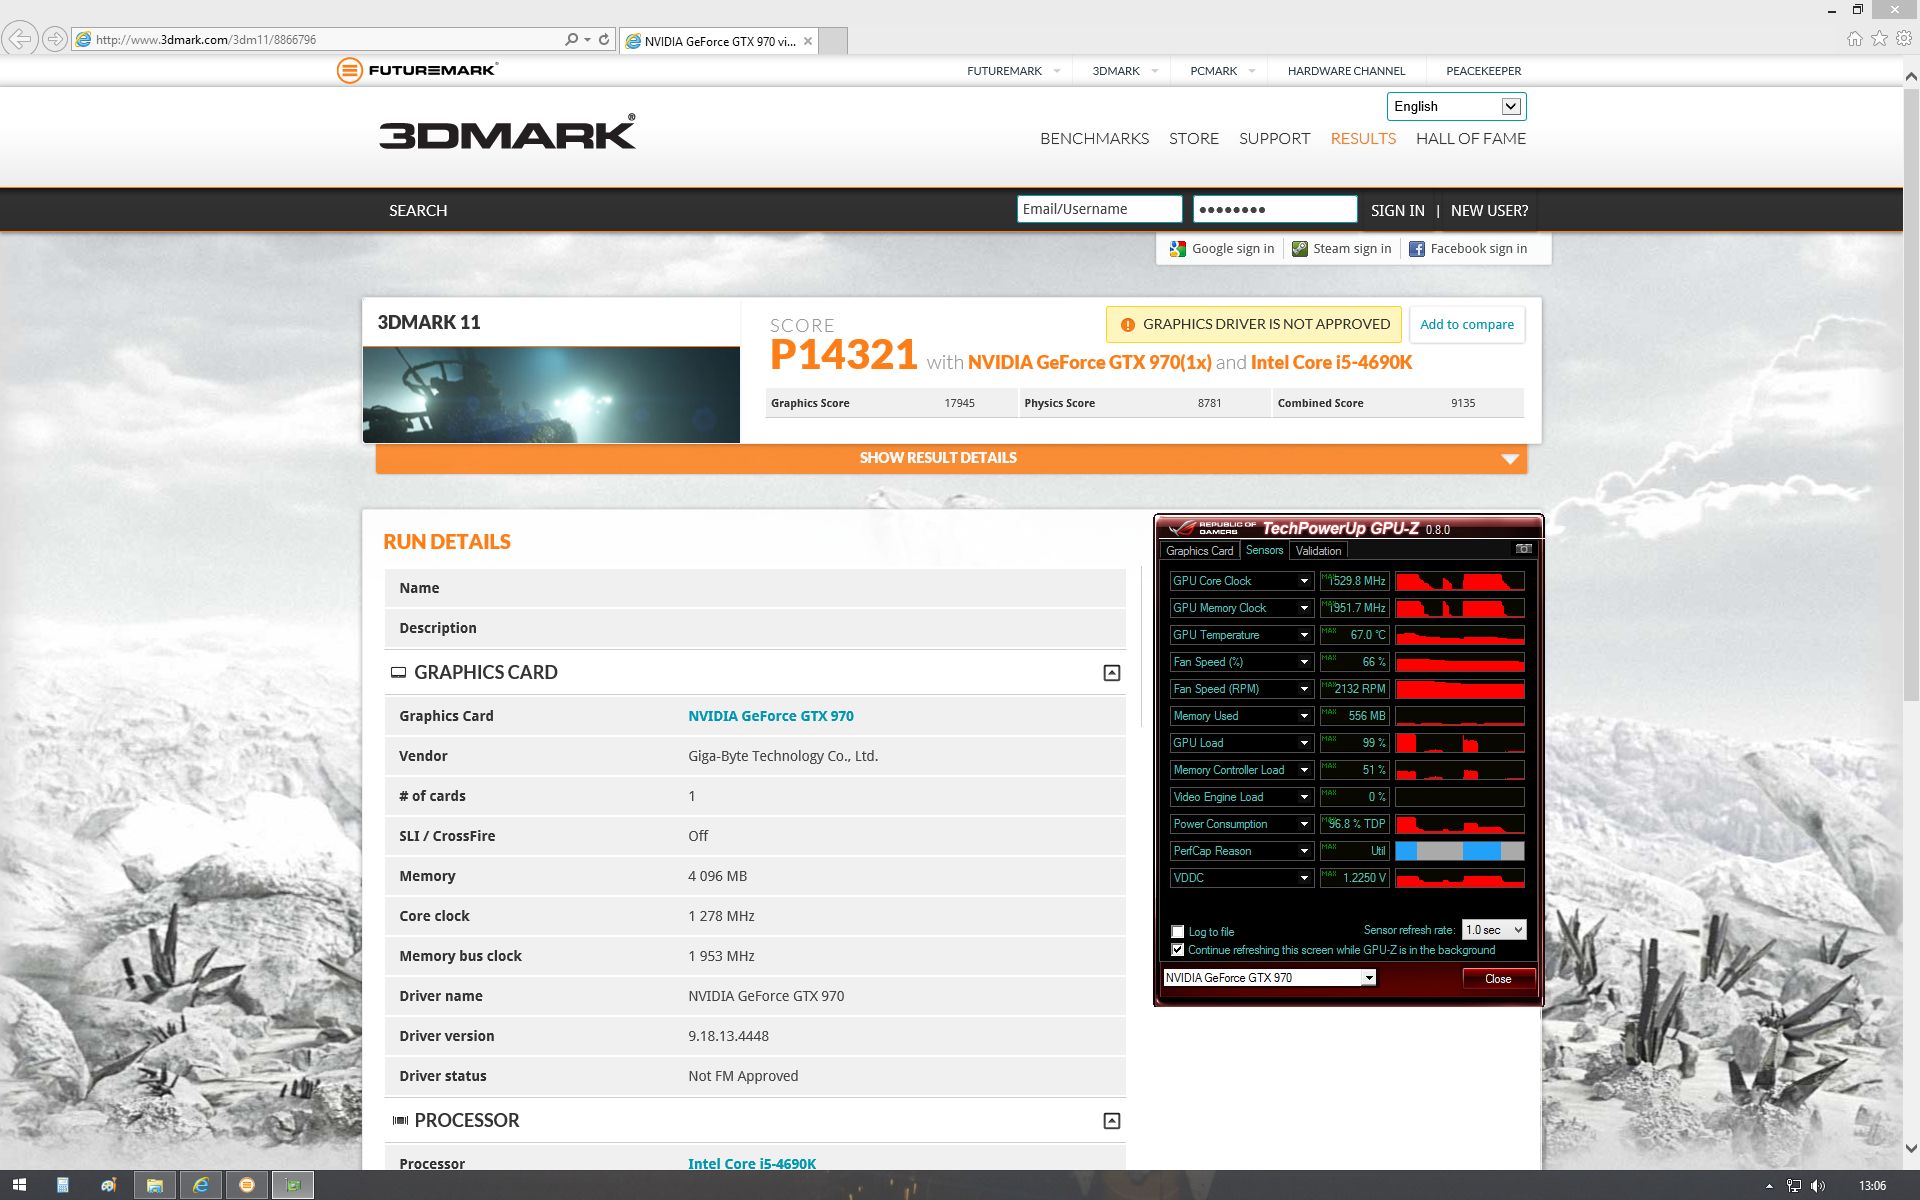Click the SIGN IN button
This screenshot has width=1920, height=1200.
[1397, 211]
